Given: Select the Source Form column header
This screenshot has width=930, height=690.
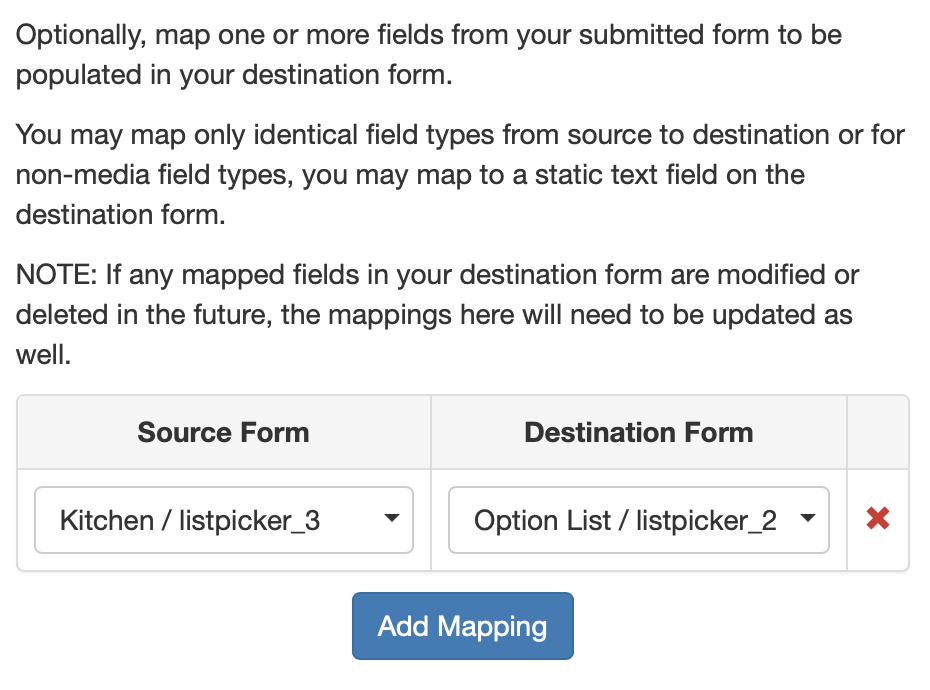Looking at the screenshot, I should [223, 433].
